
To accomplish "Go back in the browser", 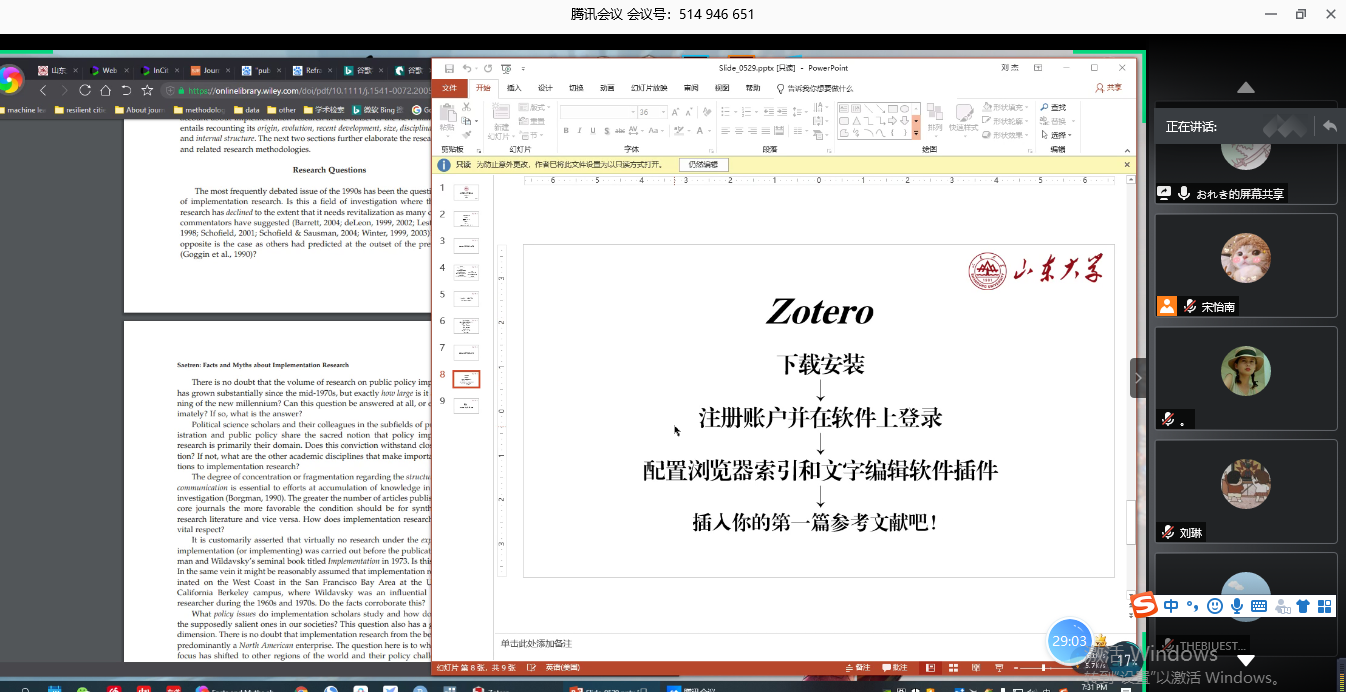I will click(43, 91).
